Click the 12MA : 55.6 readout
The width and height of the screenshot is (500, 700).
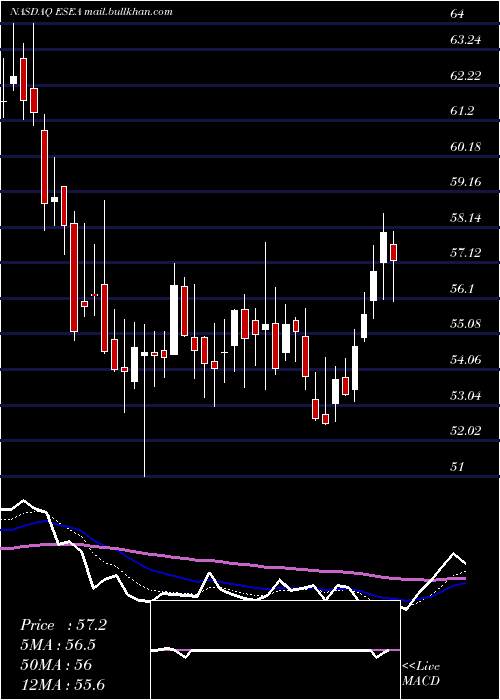click(62, 684)
